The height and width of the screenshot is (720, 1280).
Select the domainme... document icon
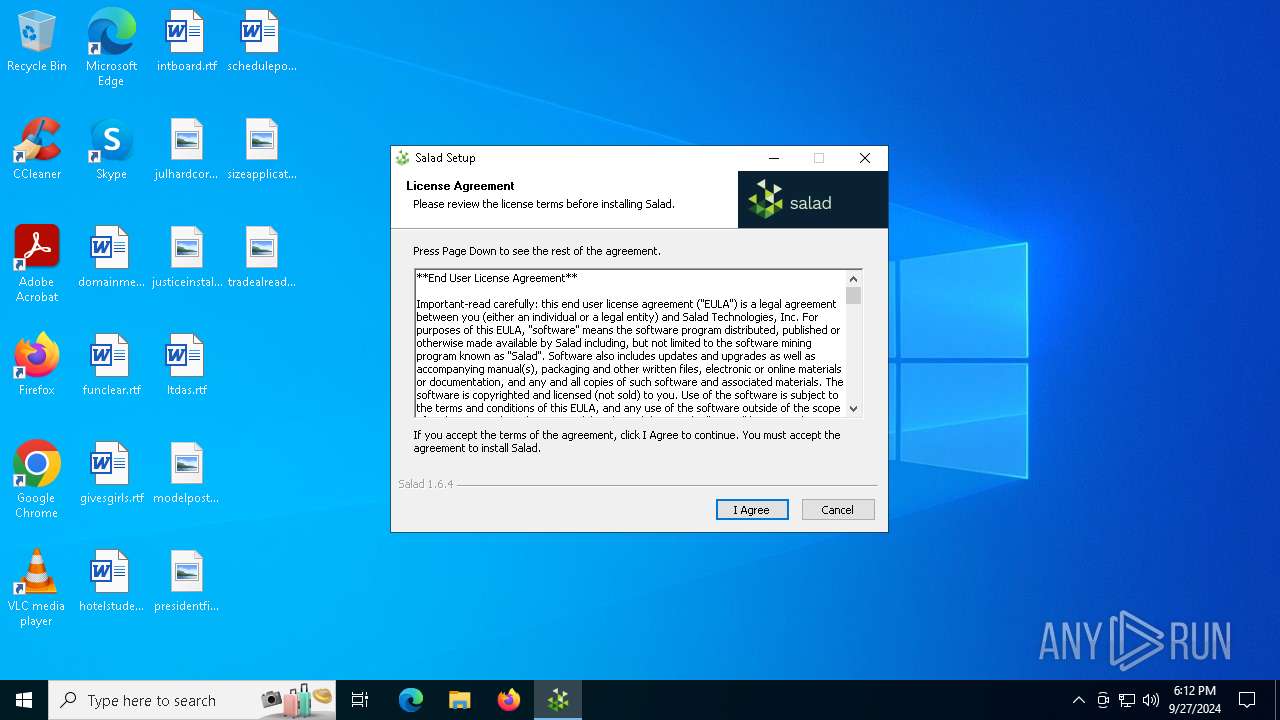111,258
